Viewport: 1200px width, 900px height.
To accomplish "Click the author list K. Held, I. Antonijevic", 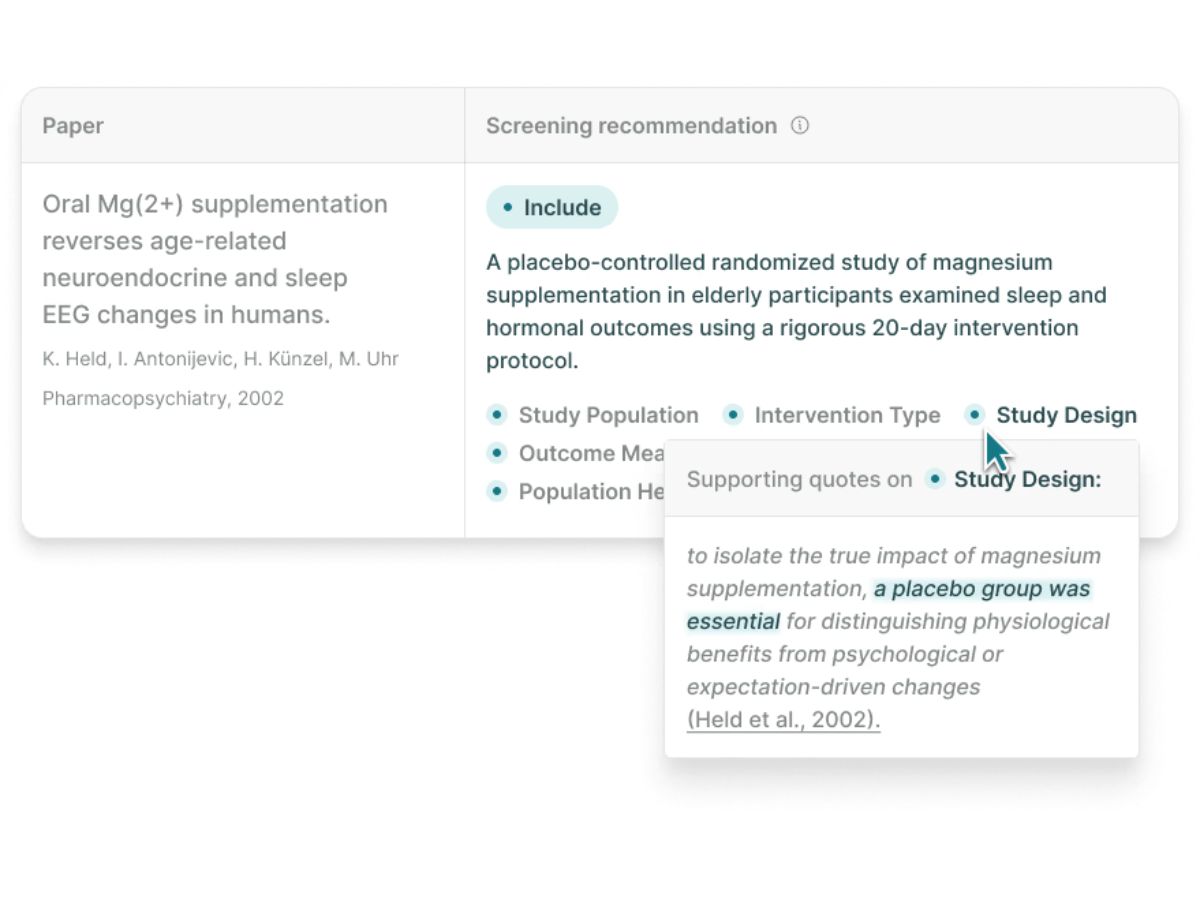I will (220, 358).
